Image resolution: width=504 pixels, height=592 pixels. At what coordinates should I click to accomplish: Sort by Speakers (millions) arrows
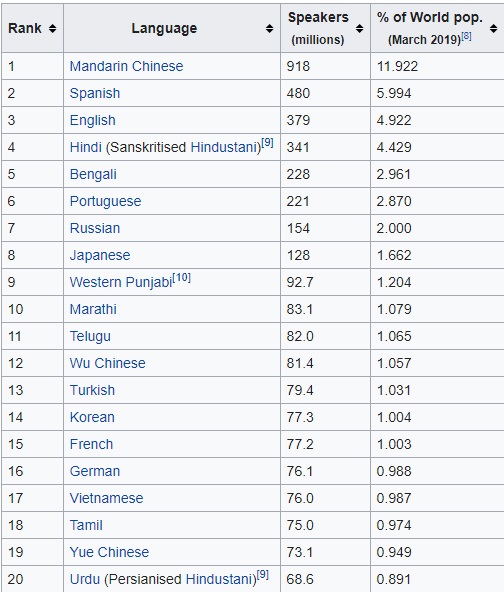[359, 28]
